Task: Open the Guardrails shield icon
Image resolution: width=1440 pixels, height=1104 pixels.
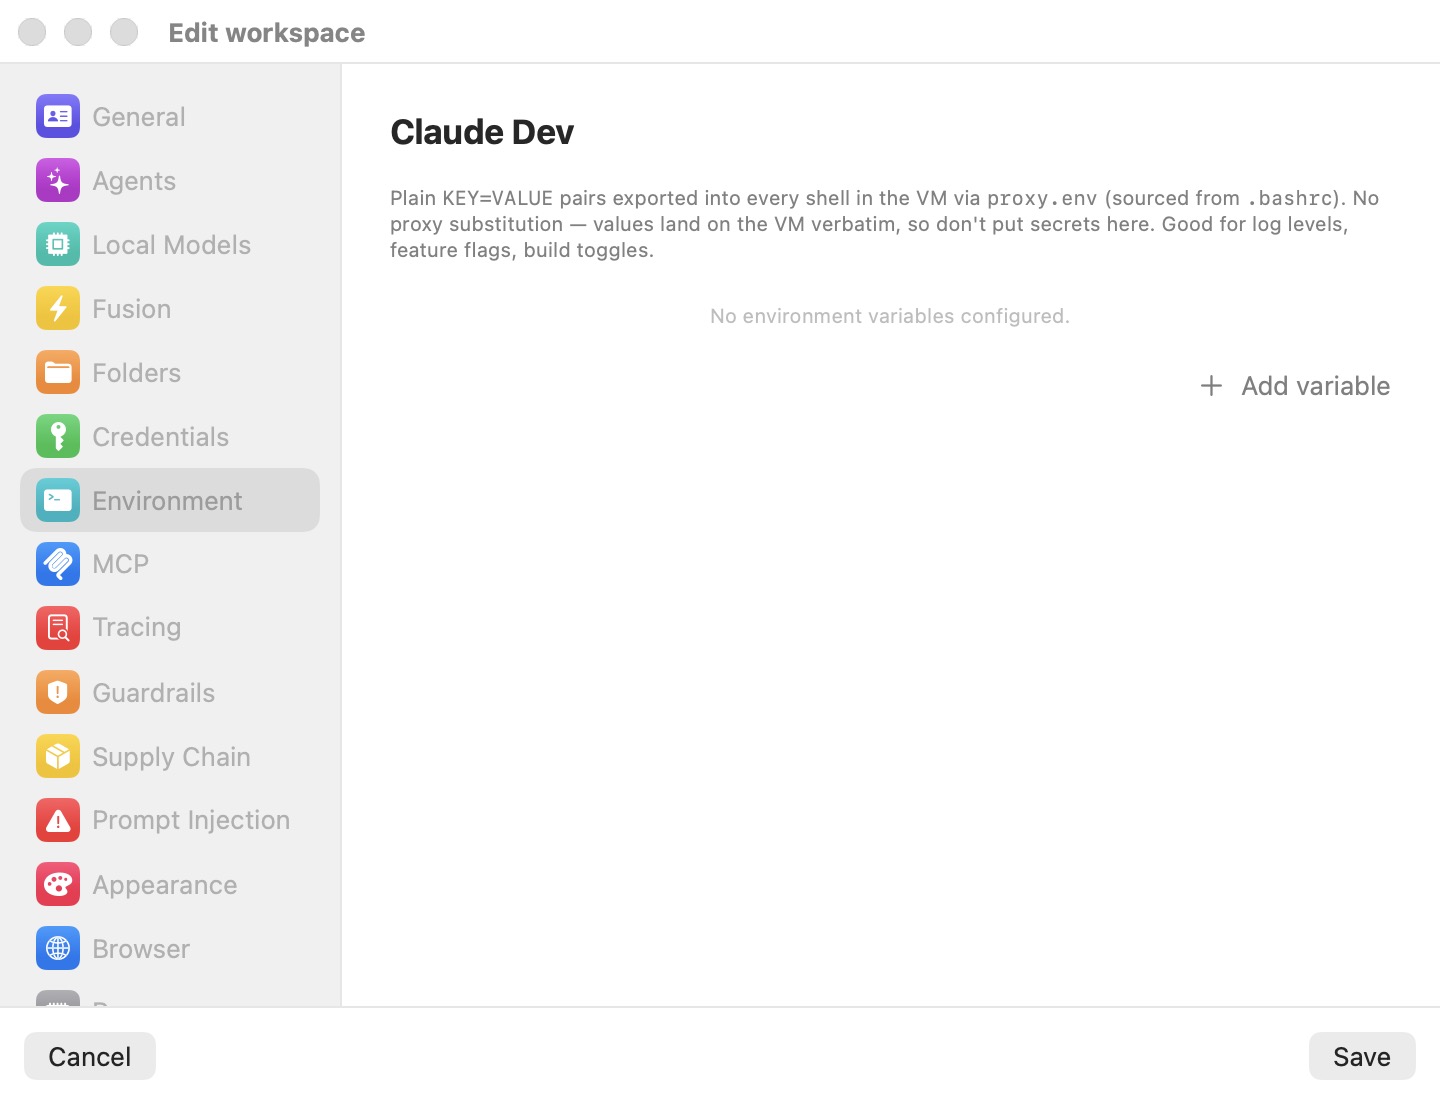Action: pyautogui.click(x=58, y=692)
